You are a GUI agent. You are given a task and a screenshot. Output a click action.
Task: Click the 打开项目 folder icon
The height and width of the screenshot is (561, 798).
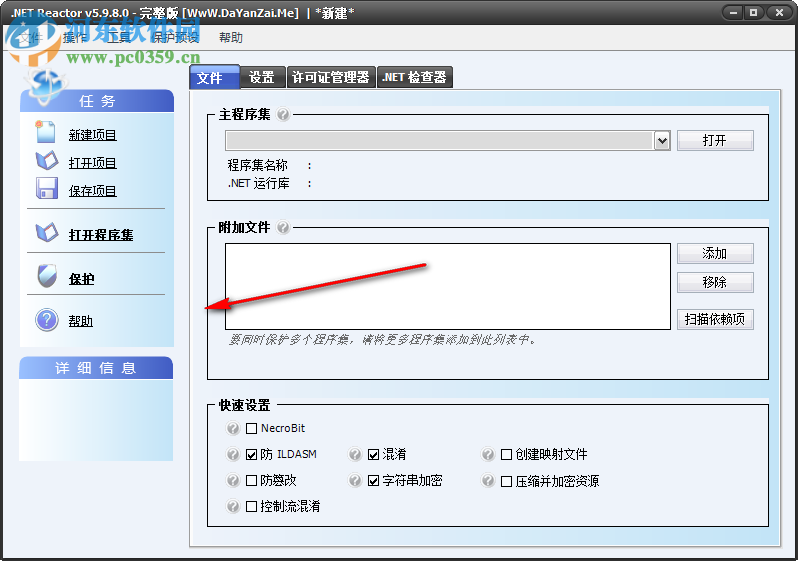click(47, 160)
